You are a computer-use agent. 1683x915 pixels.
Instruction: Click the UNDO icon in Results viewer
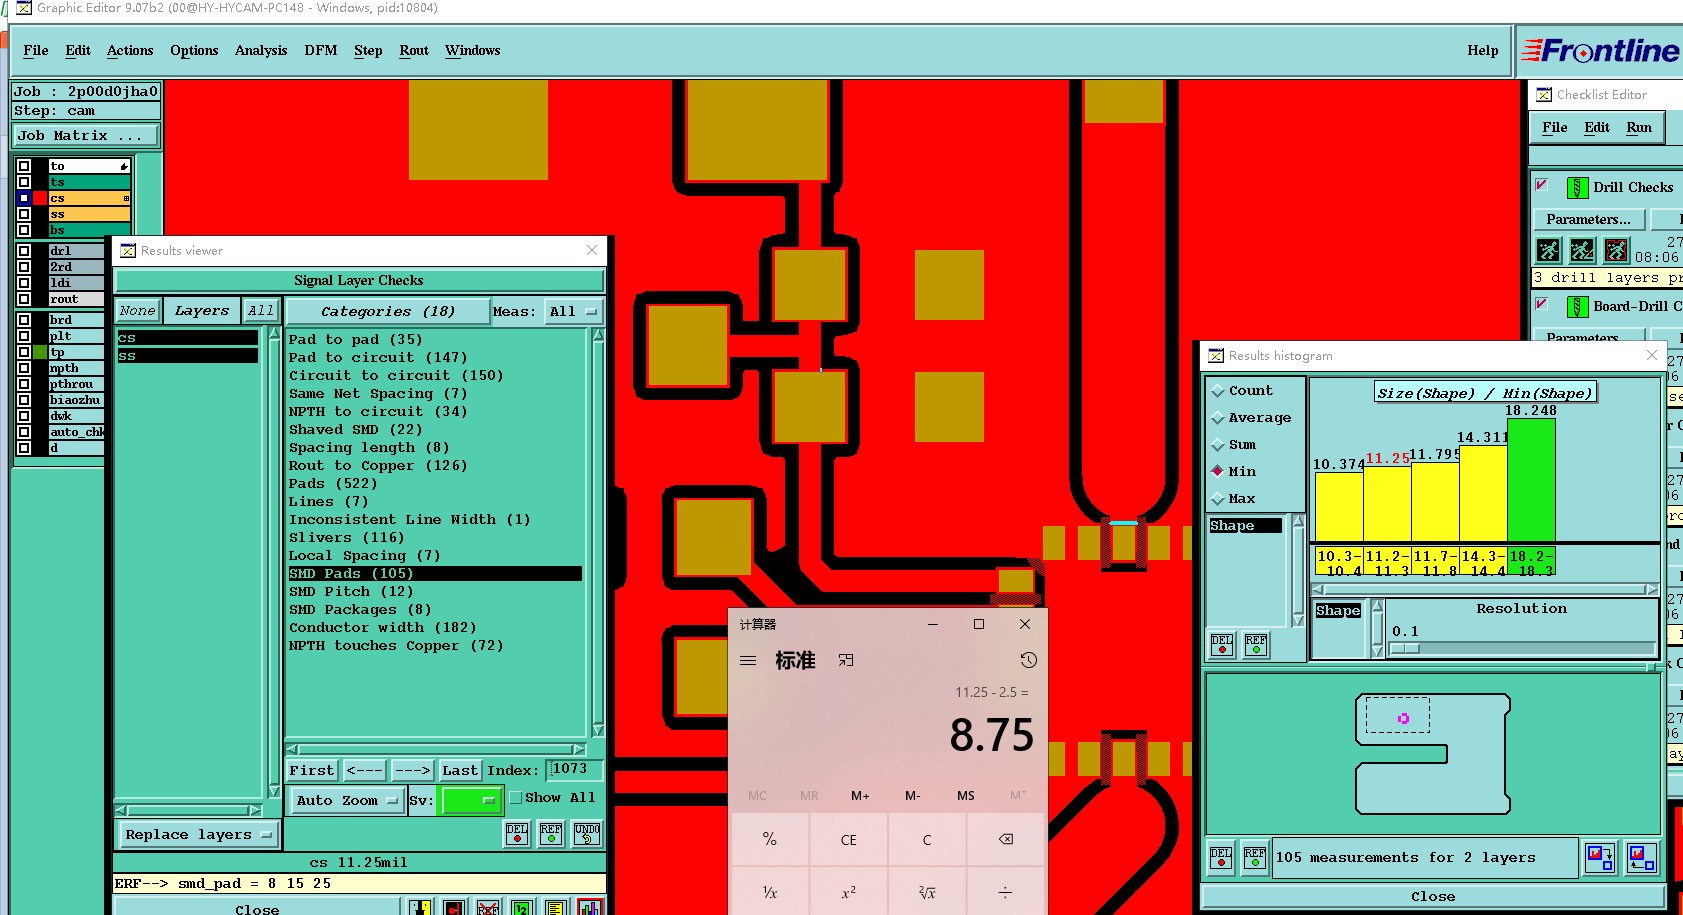(587, 834)
